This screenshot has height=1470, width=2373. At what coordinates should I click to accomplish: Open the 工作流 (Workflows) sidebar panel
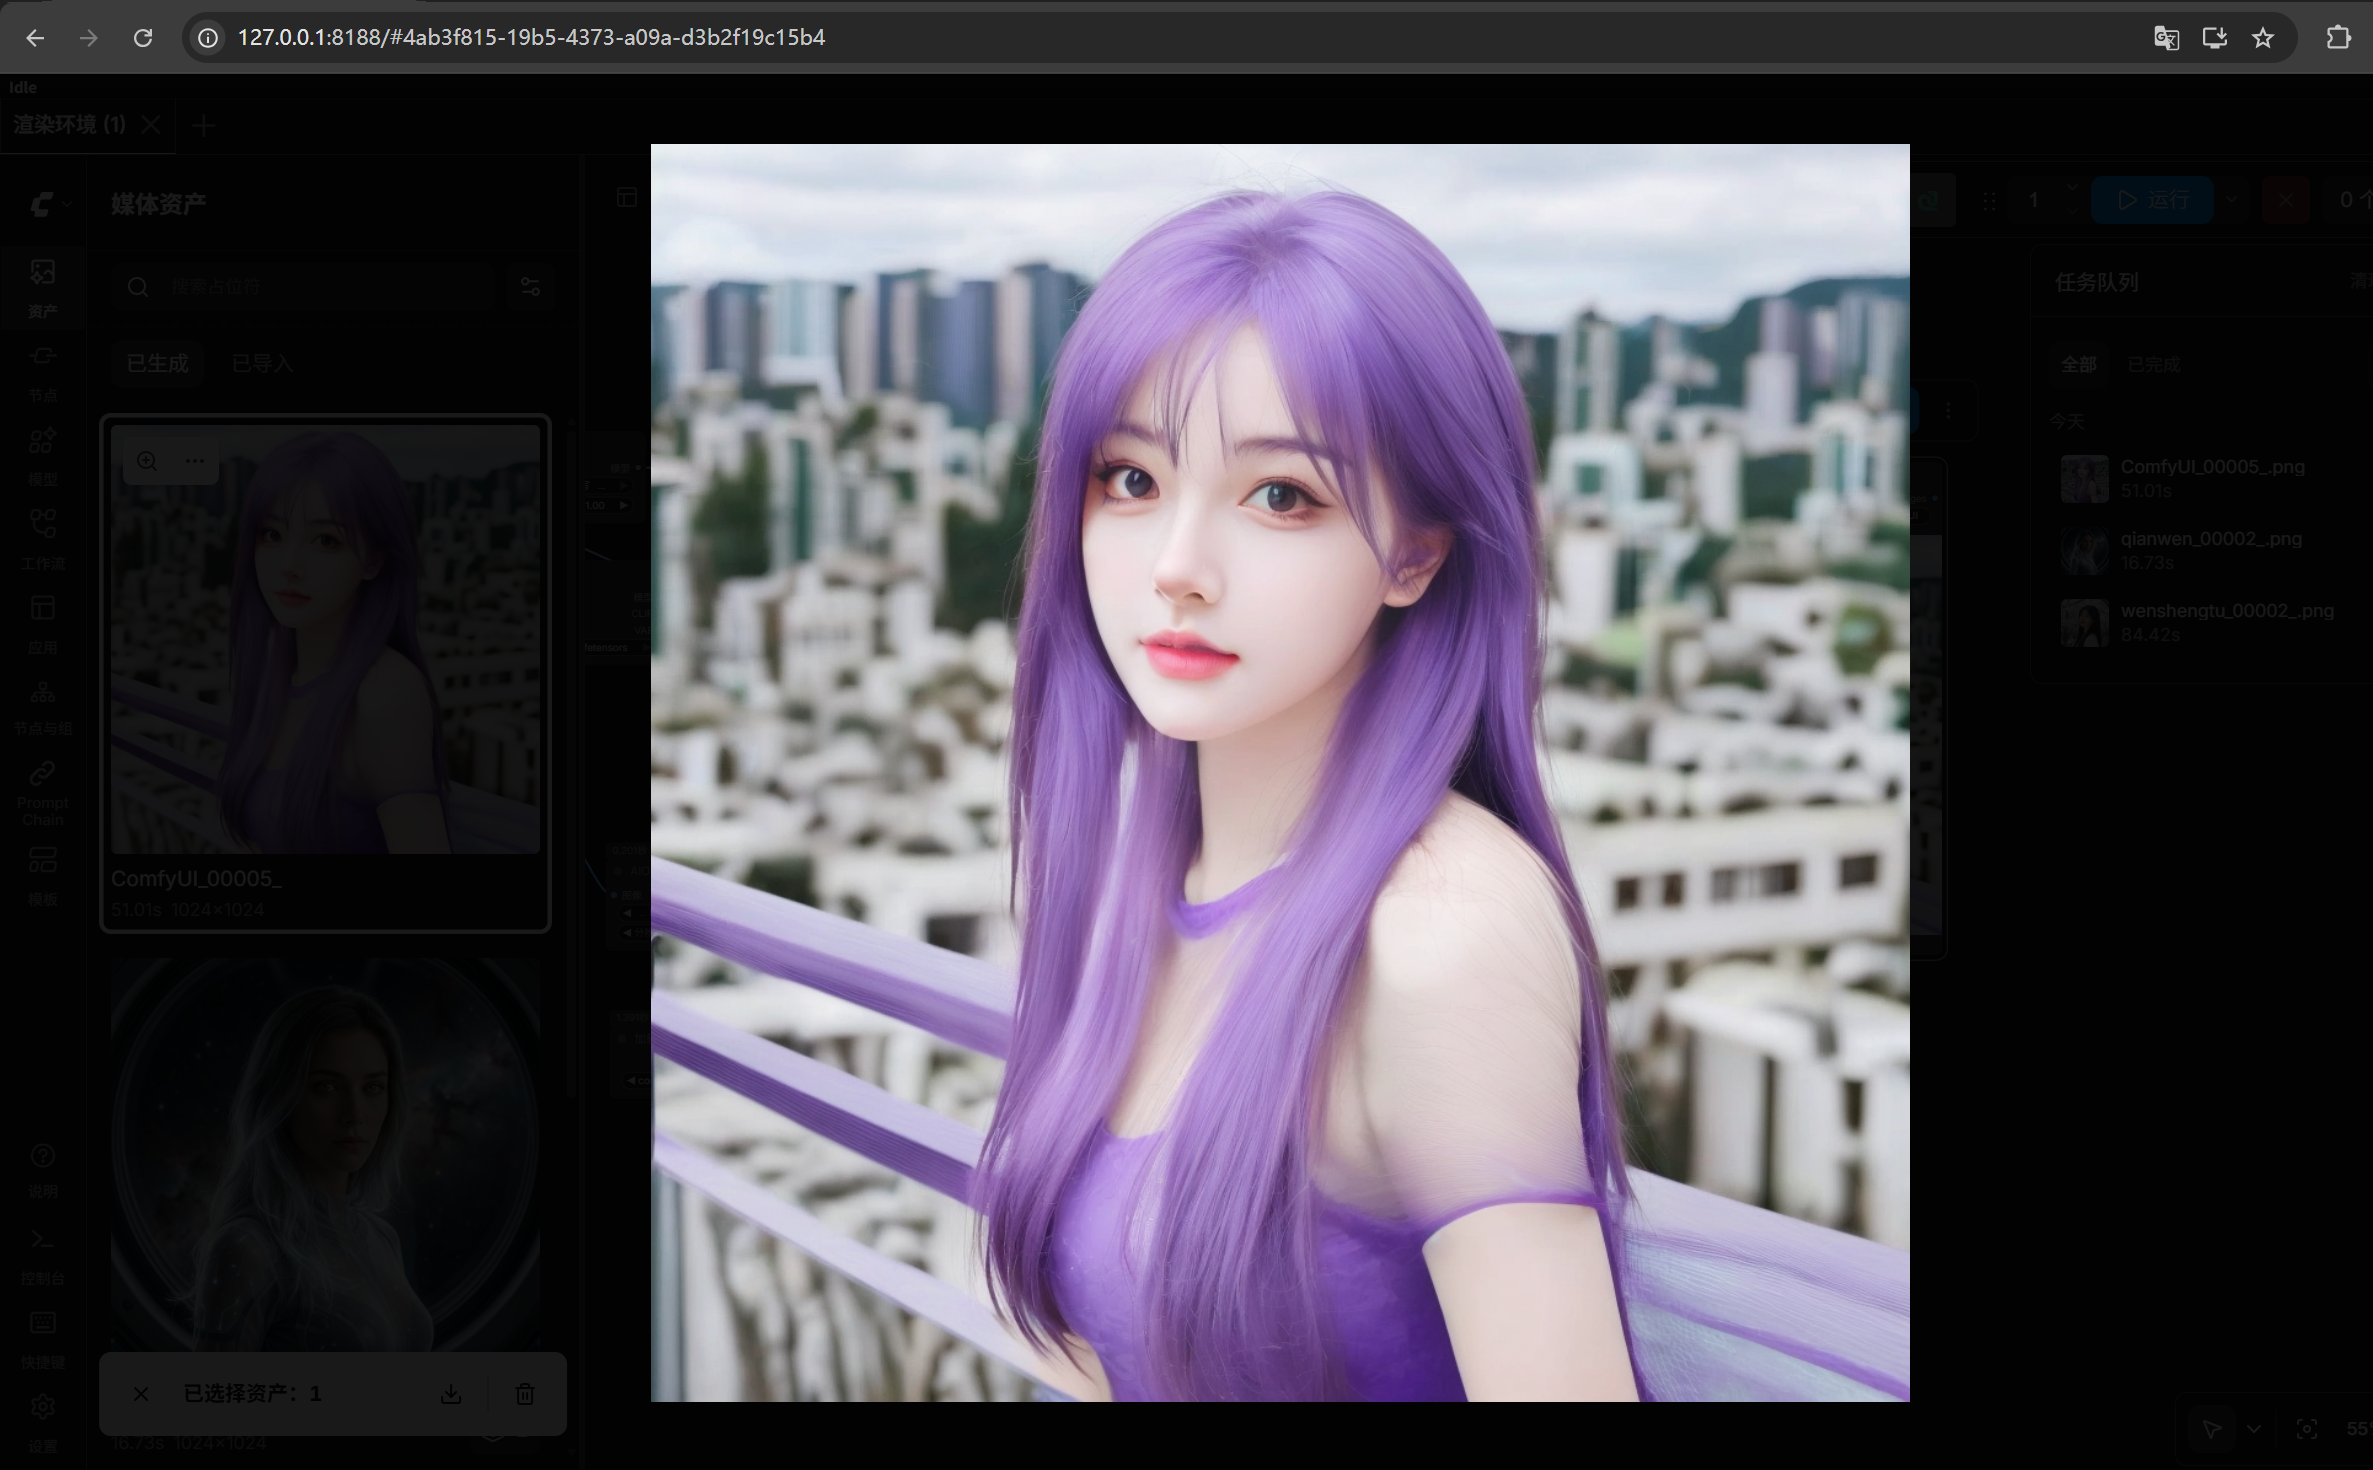[43, 540]
